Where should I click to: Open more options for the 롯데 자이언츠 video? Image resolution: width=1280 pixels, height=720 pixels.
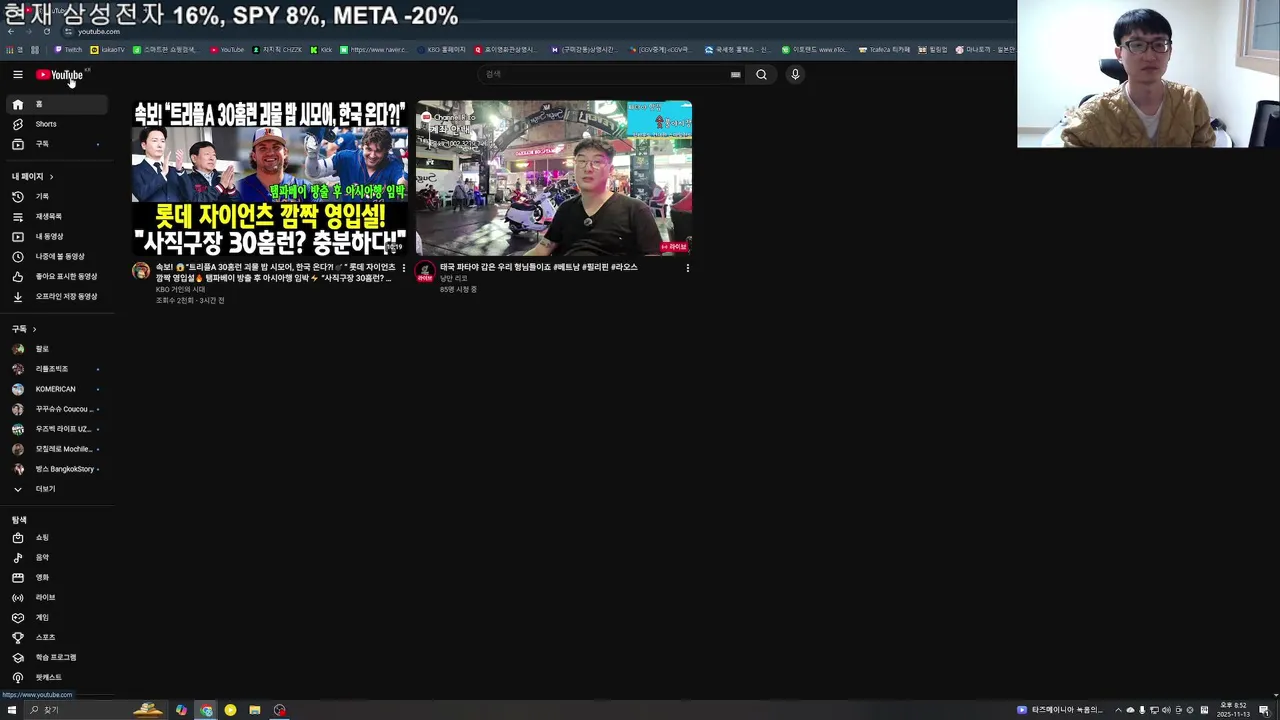coord(404,268)
